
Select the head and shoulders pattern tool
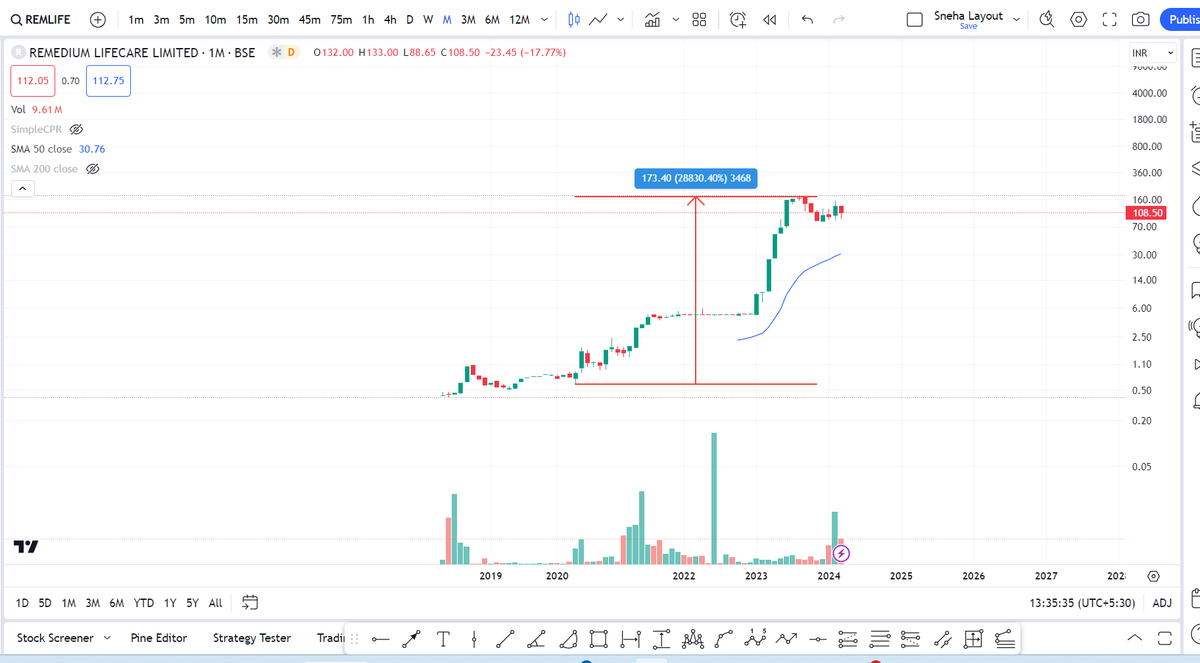coord(694,638)
